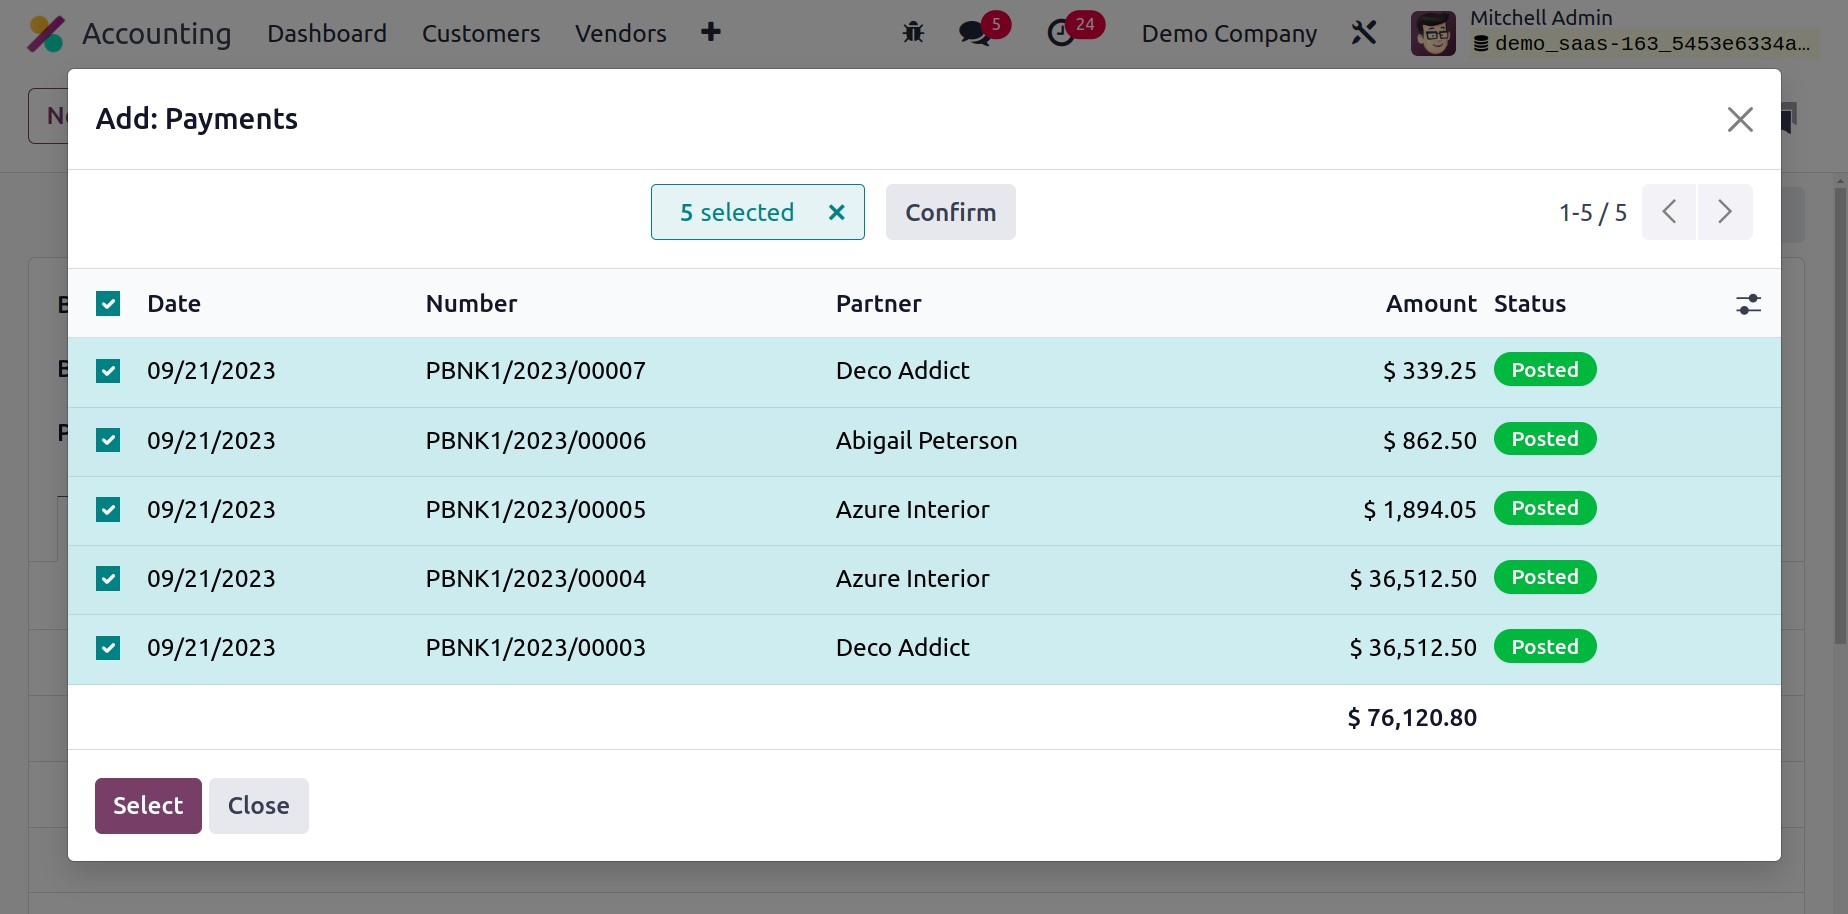Toggle the select-all header checkbox
1848x914 pixels.
(108, 304)
